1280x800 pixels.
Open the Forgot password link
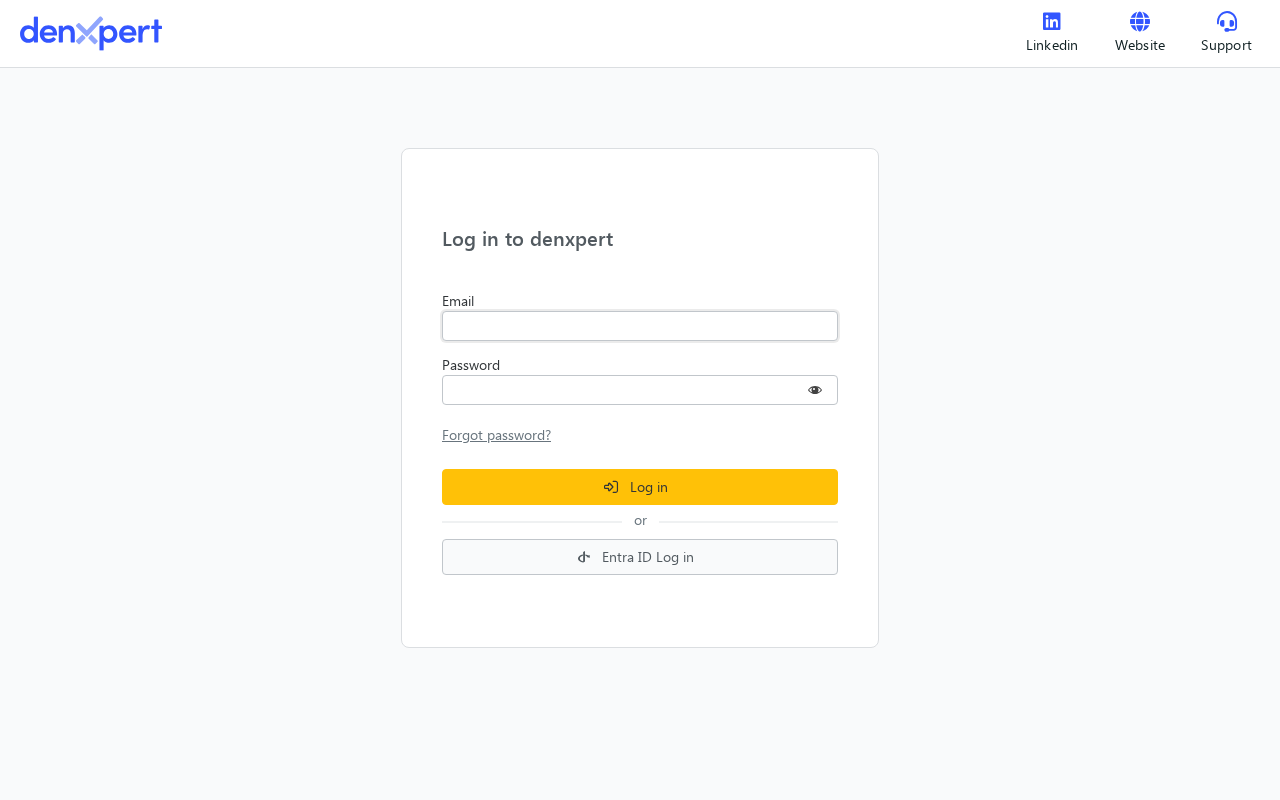[496, 435]
